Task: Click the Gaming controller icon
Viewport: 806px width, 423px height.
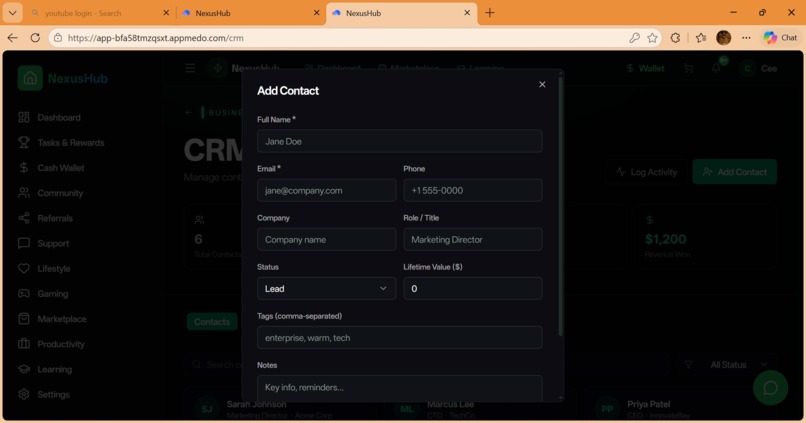Action: tap(24, 293)
